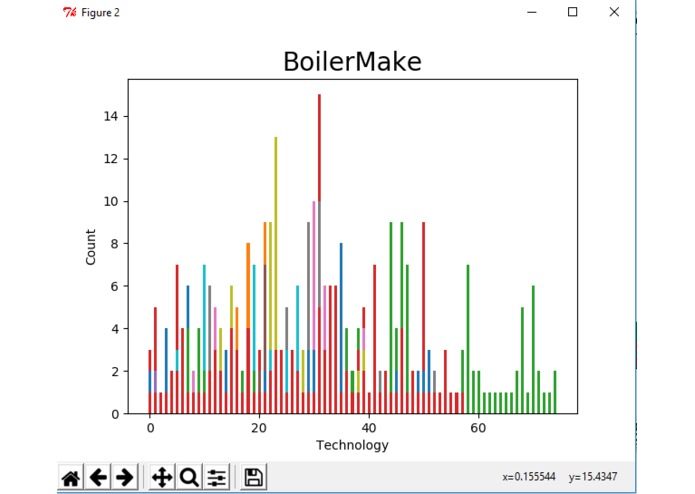Image resolution: width=695 pixels, height=494 pixels.
Task: Save the figure with floppy icon
Action: tap(254, 478)
